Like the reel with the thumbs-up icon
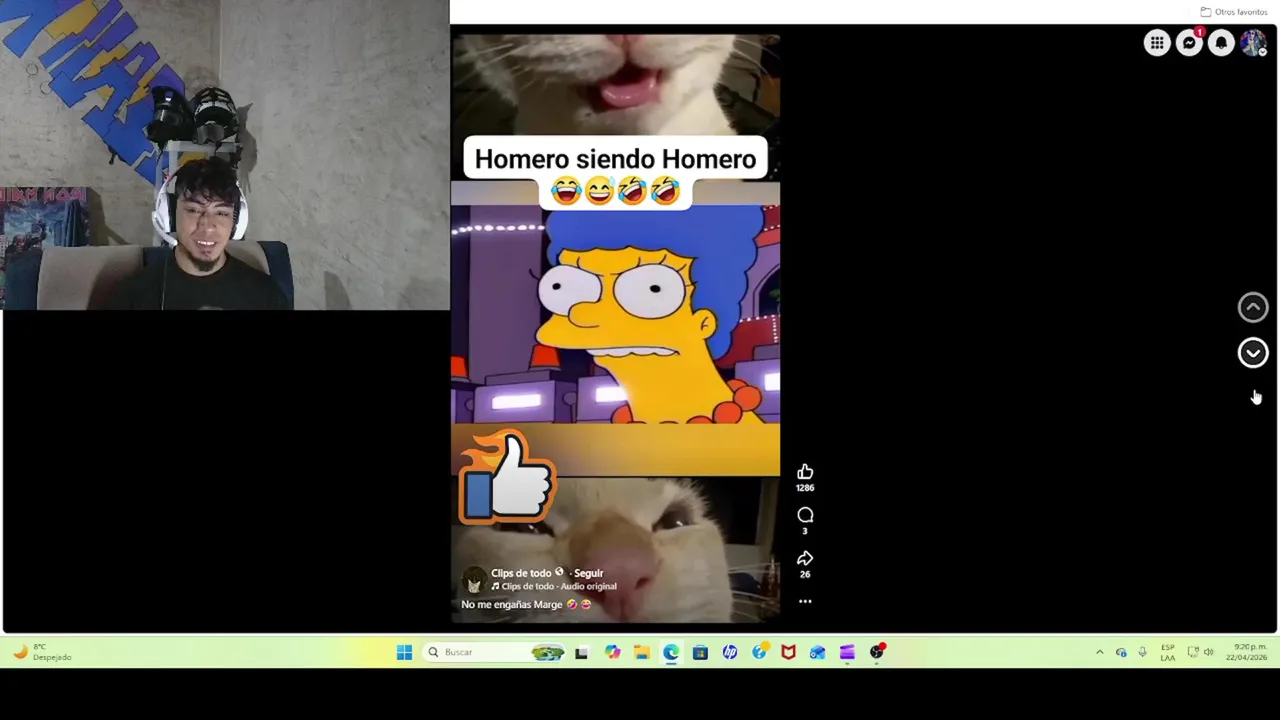 (x=805, y=472)
